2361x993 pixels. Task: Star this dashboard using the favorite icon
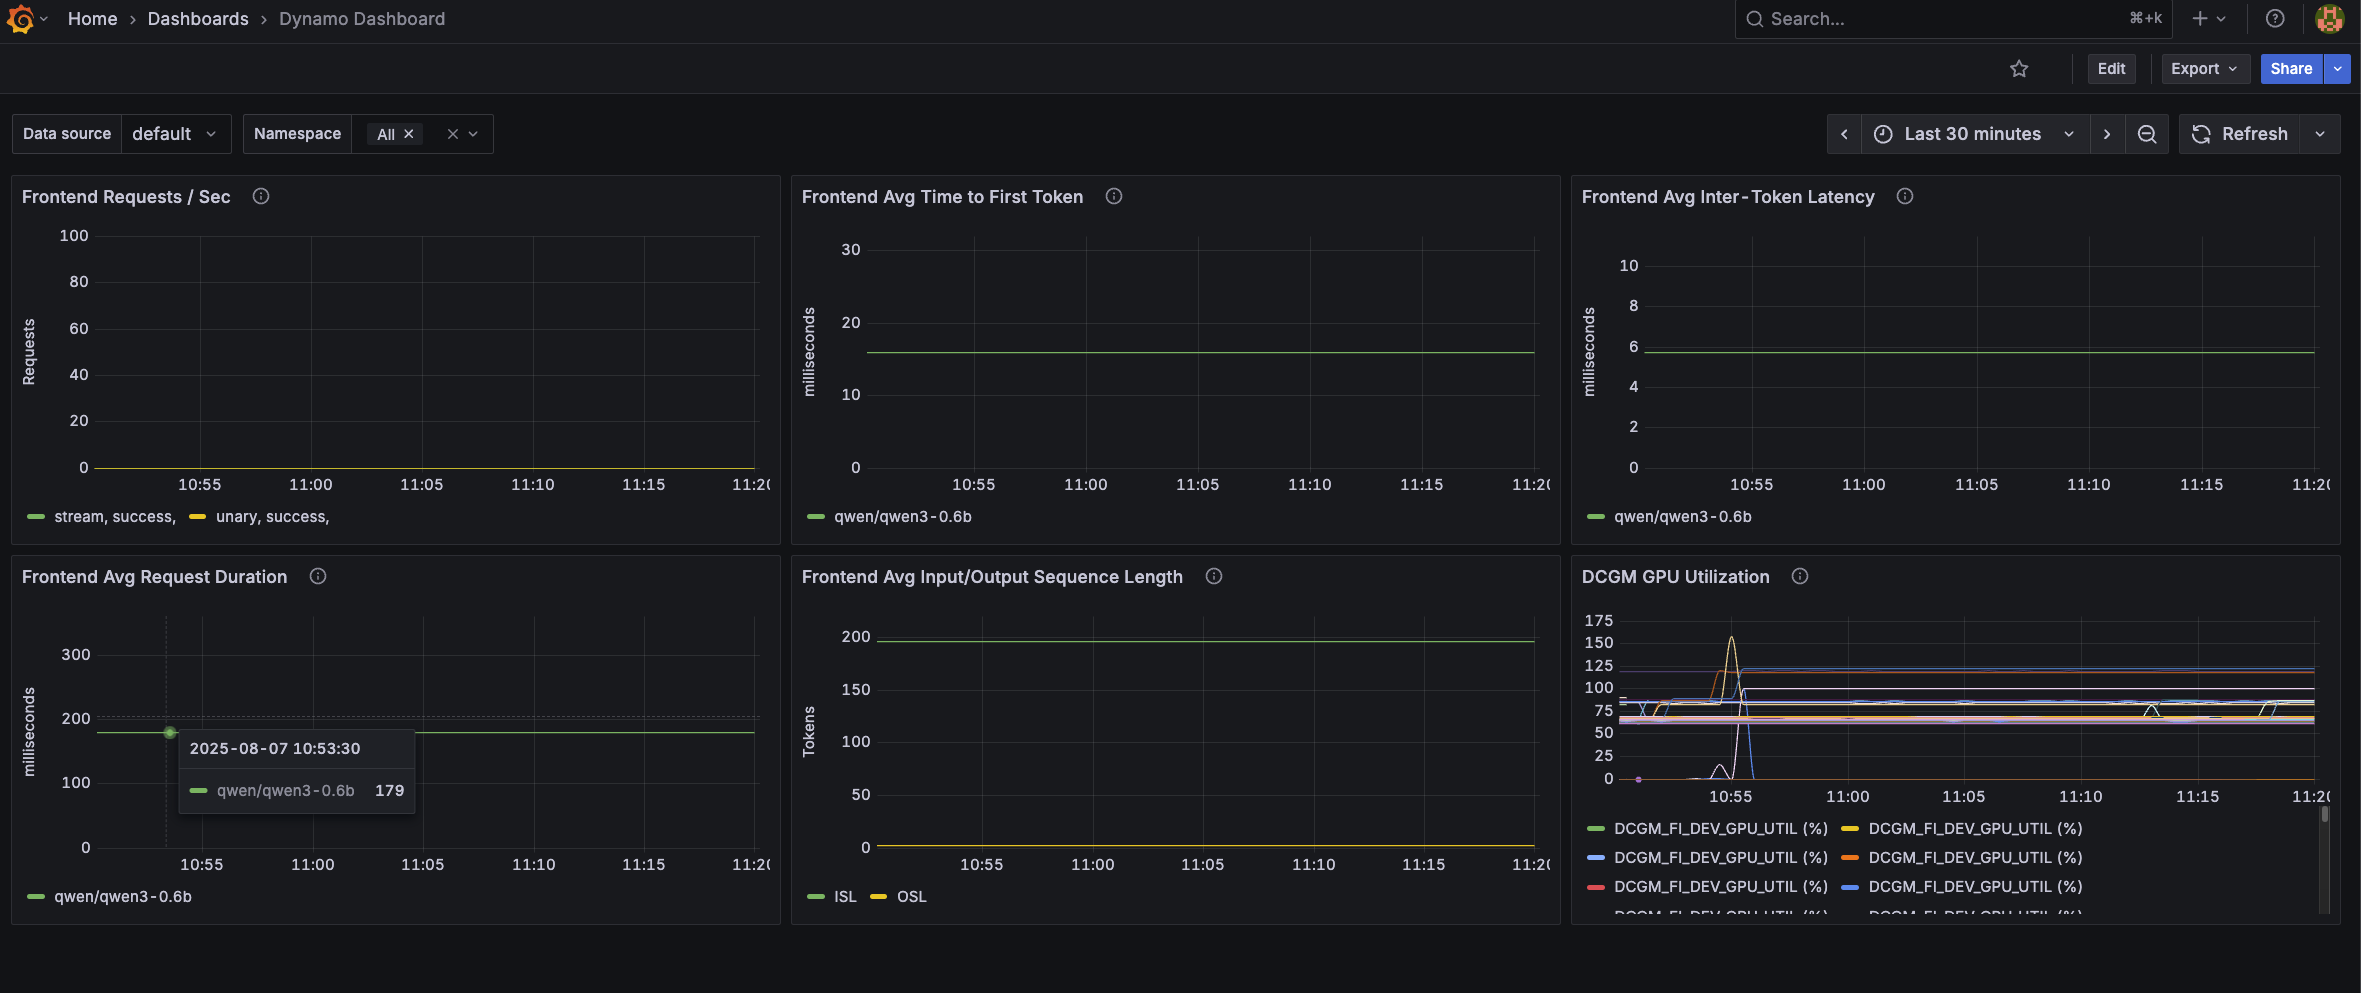pyautogui.click(x=2019, y=68)
